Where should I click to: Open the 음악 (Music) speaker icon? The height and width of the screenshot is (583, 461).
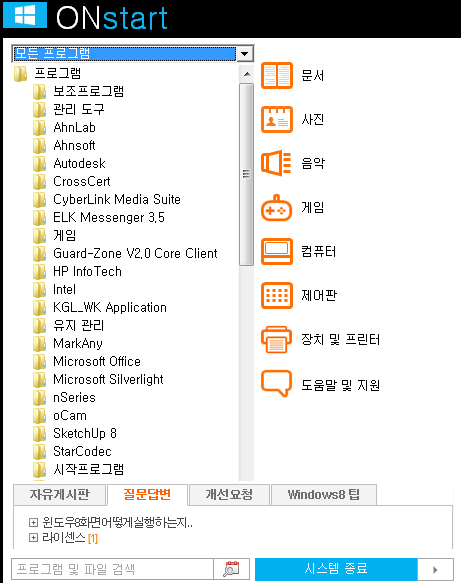(x=276, y=163)
